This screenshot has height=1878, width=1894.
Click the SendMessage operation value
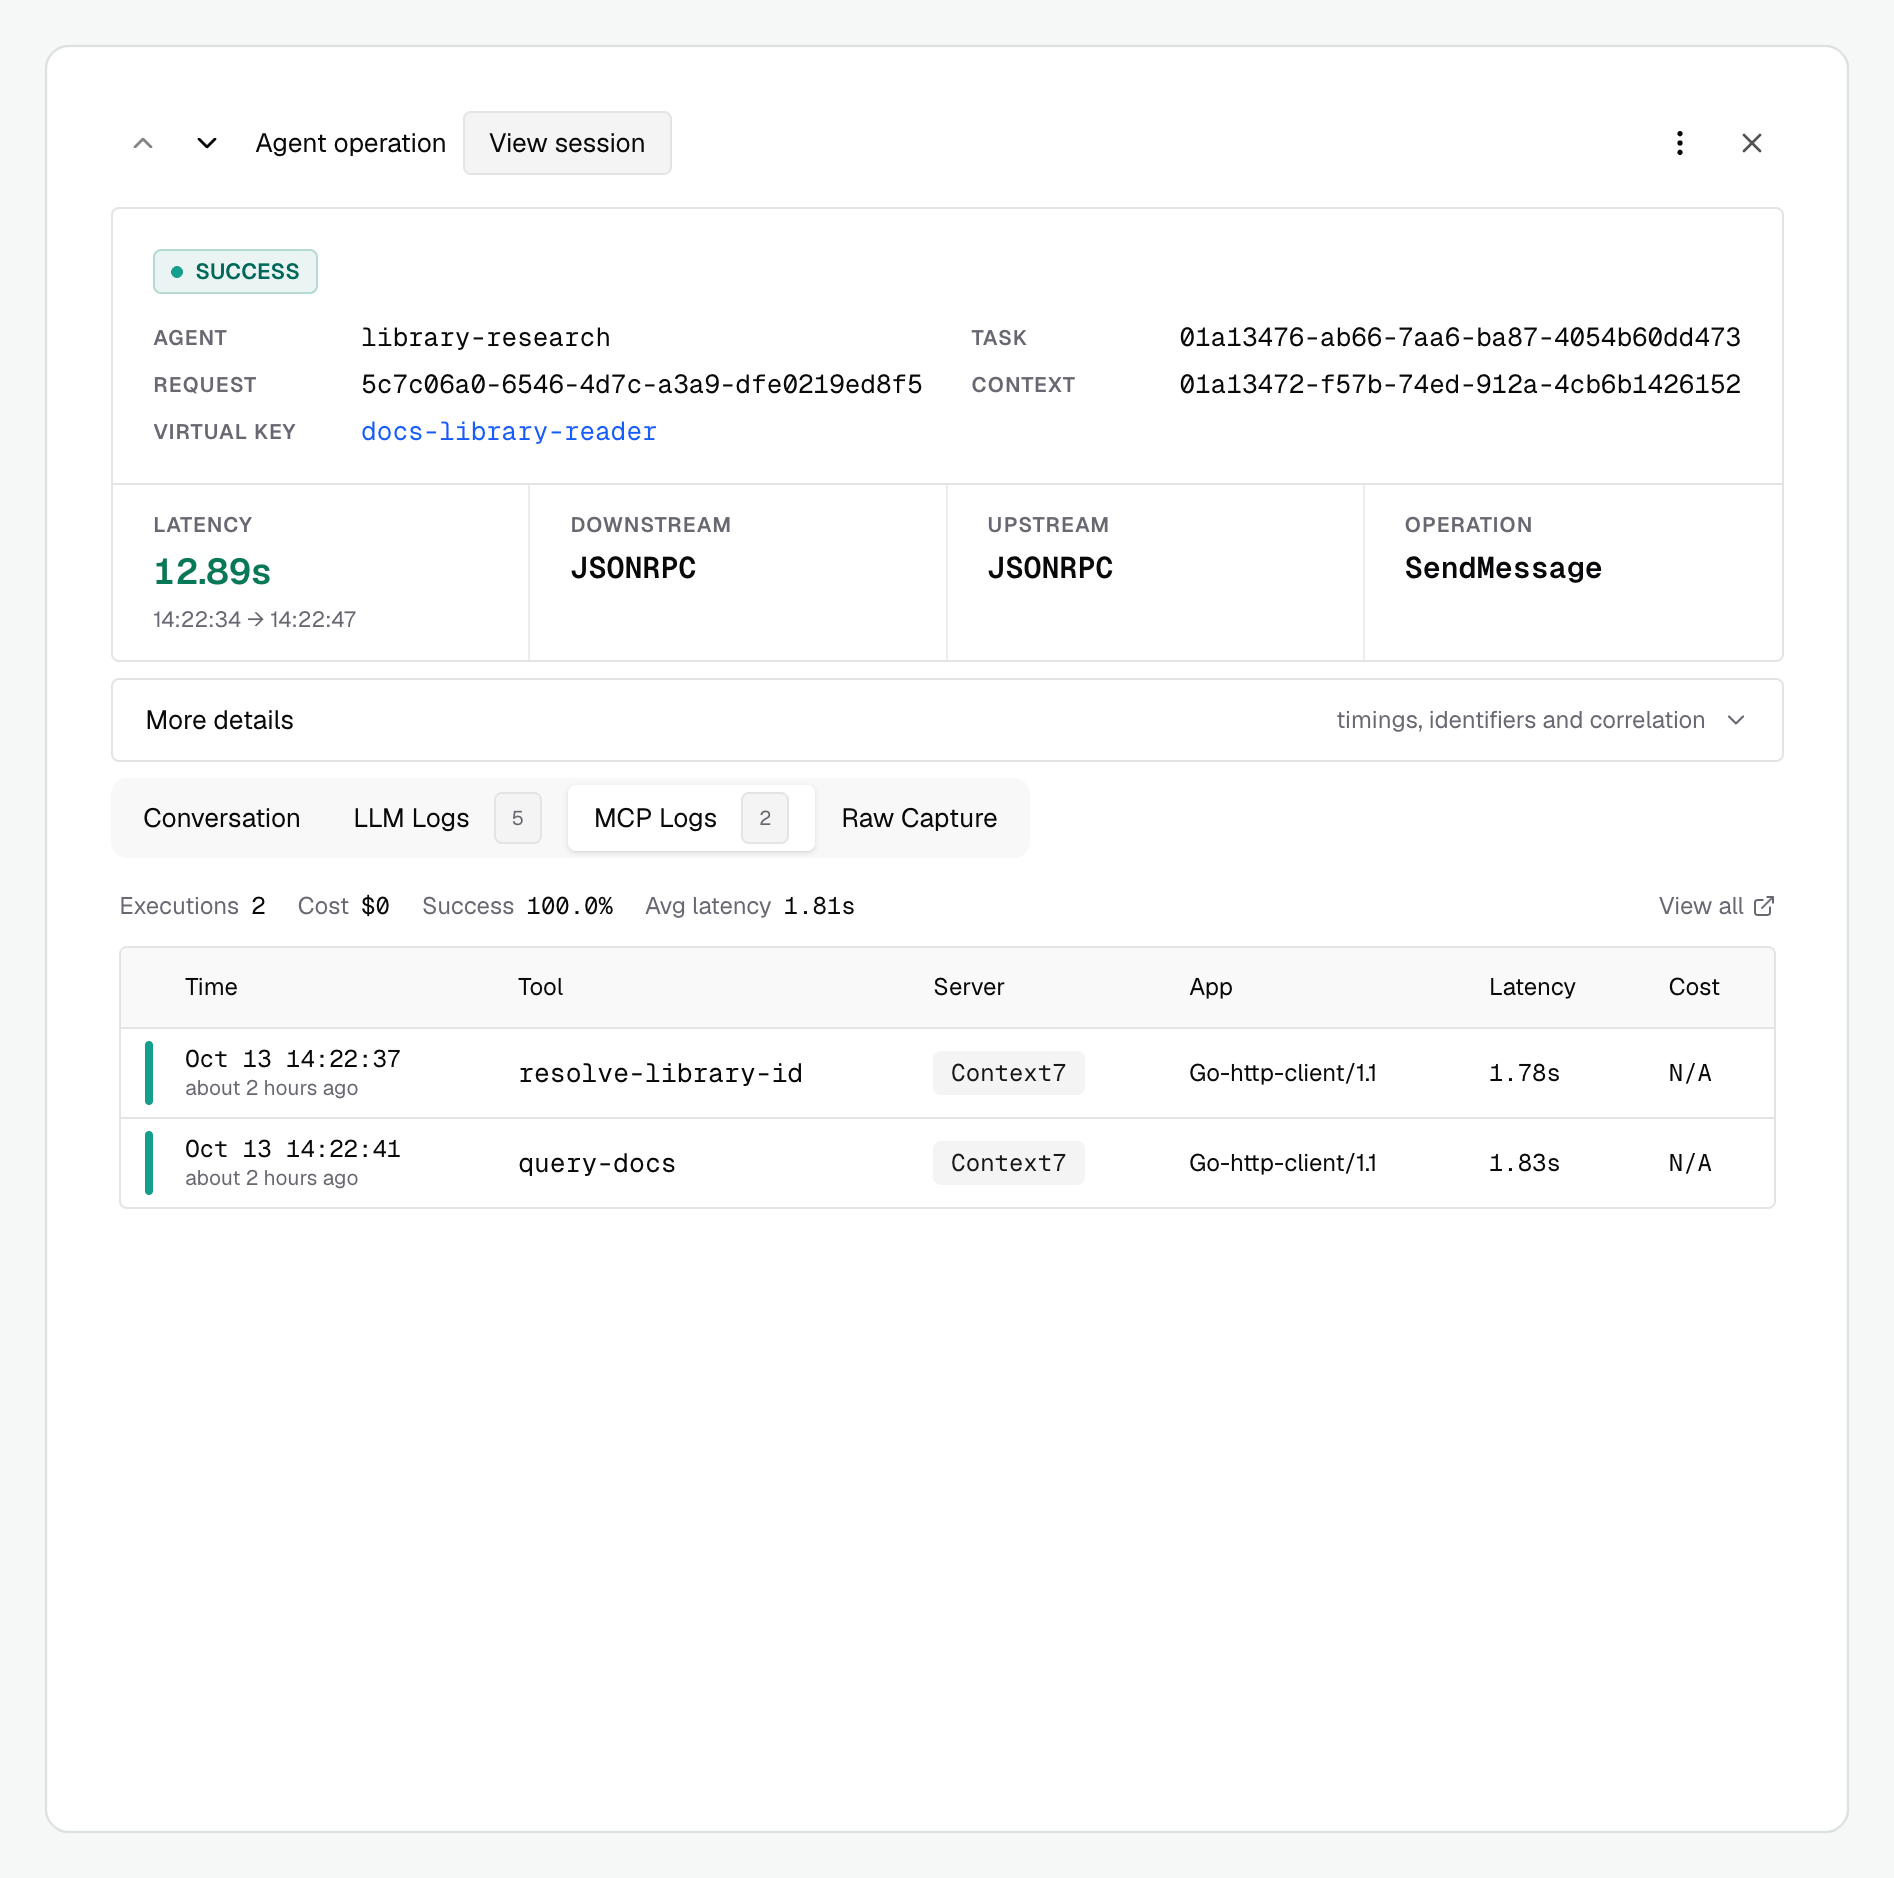(1503, 568)
